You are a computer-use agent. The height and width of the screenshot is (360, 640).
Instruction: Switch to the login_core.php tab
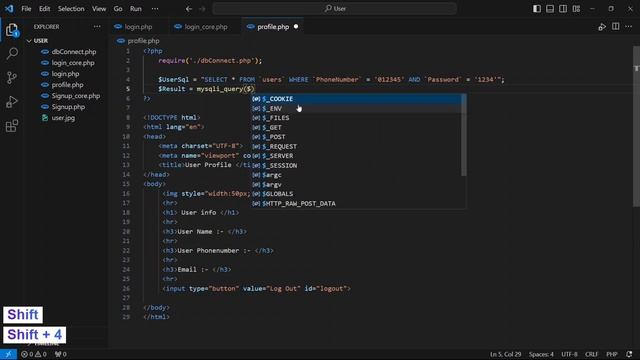coord(205,27)
